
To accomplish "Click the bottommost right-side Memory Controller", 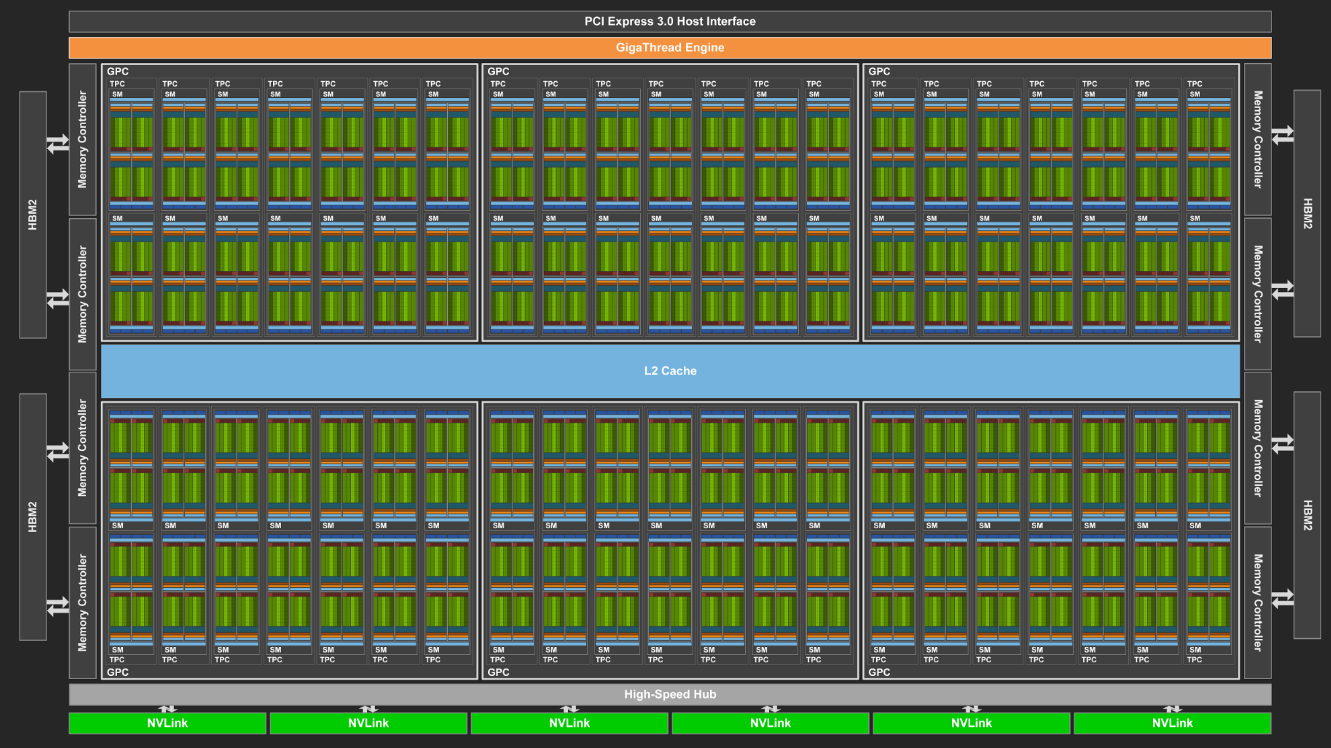I will (x=1258, y=603).
